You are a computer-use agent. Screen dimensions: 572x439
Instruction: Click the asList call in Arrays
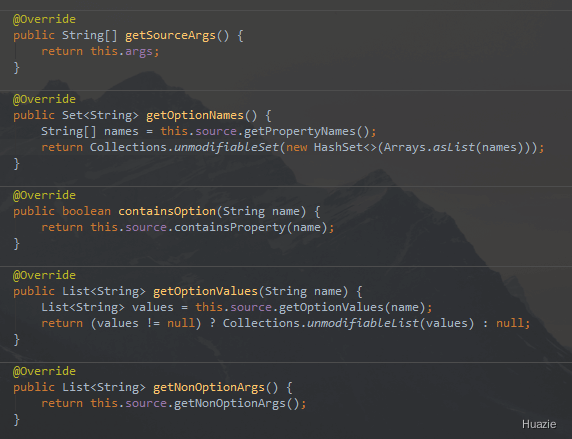tap(454, 147)
